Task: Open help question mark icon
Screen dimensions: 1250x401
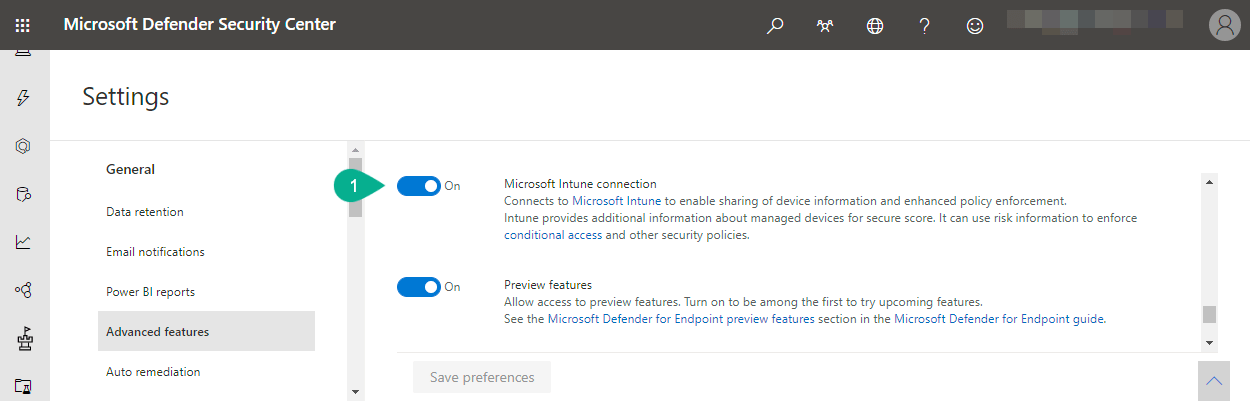Action: click(x=925, y=26)
